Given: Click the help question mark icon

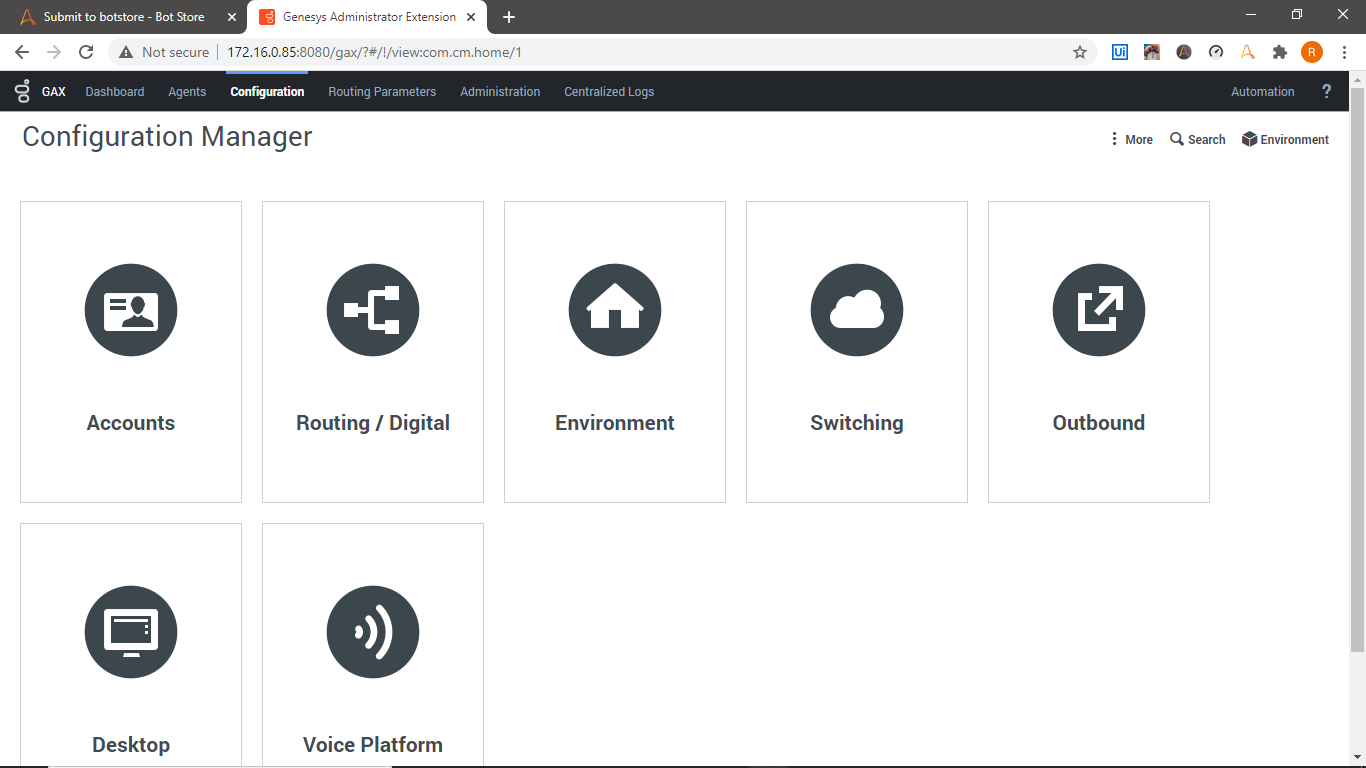Looking at the screenshot, I should pyautogui.click(x=1327, y=91).
